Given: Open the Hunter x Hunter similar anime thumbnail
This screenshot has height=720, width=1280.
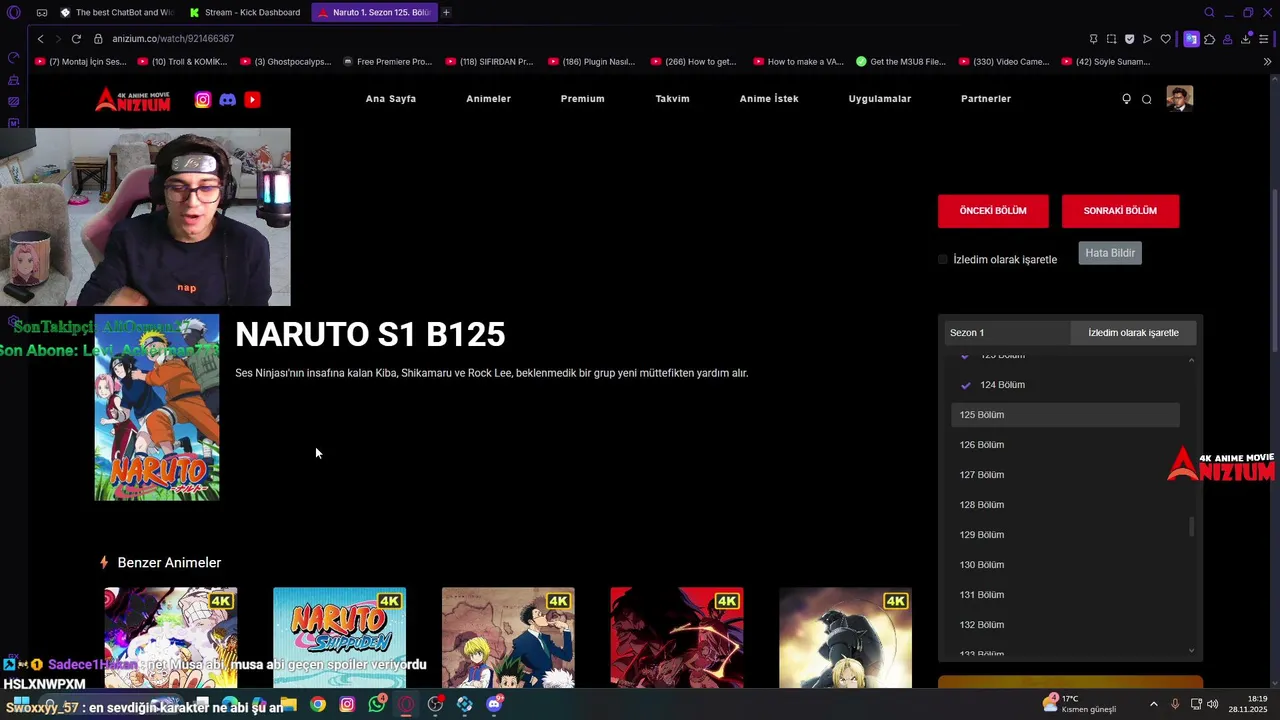Looking at the screenshot, I should click(x=508, y=638).
